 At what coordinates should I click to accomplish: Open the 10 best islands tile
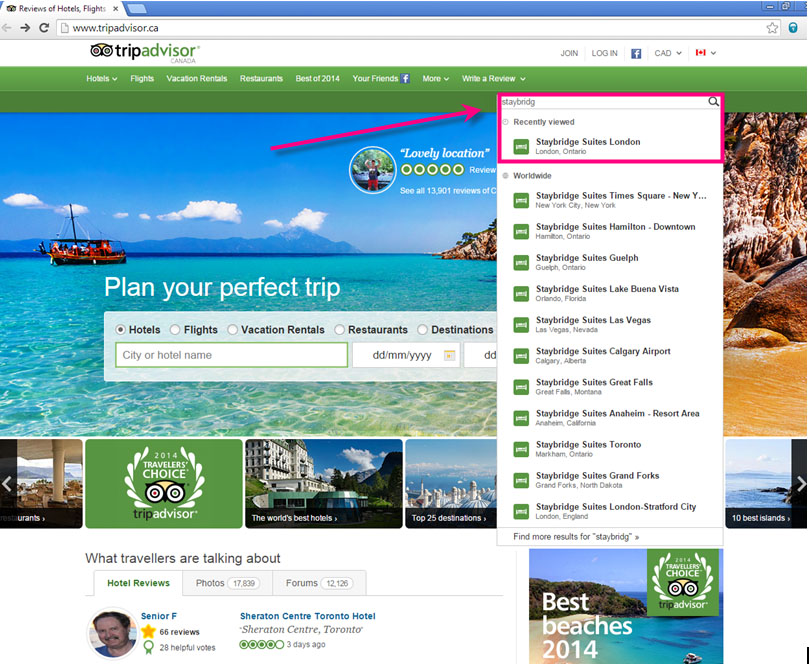click(x=758, y=483)
